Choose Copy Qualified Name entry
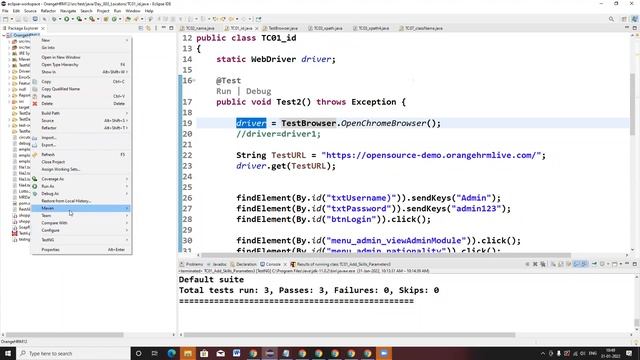Screen dimensions: 640x360 tap(81, 89)
